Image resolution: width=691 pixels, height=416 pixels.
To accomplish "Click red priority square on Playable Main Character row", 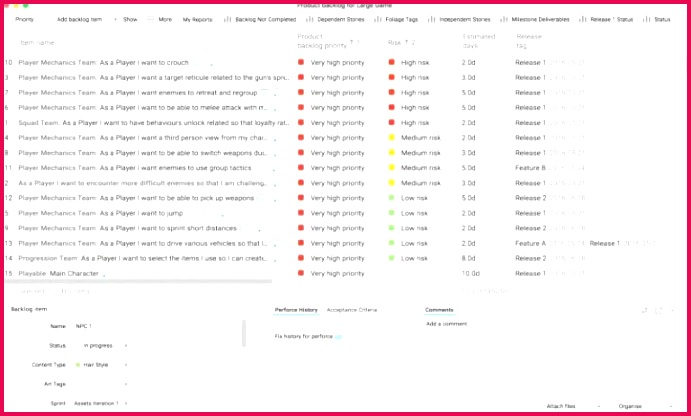I will [301, 273].
